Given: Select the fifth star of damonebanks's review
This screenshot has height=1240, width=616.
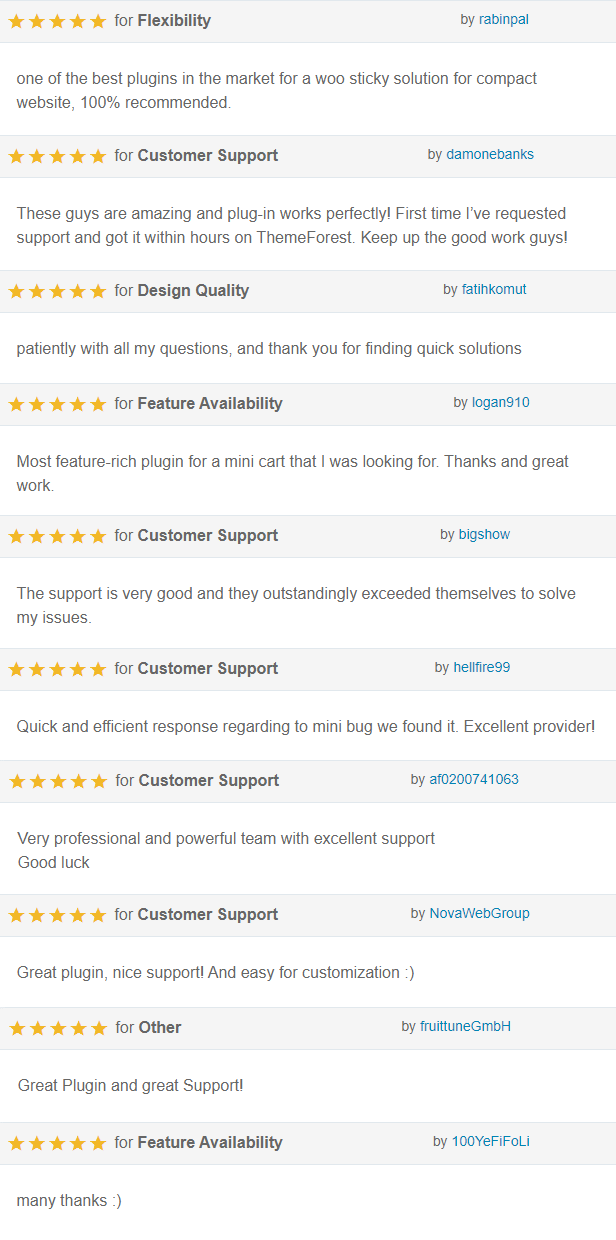Looking at the screenshot, I should pos(99,155).
